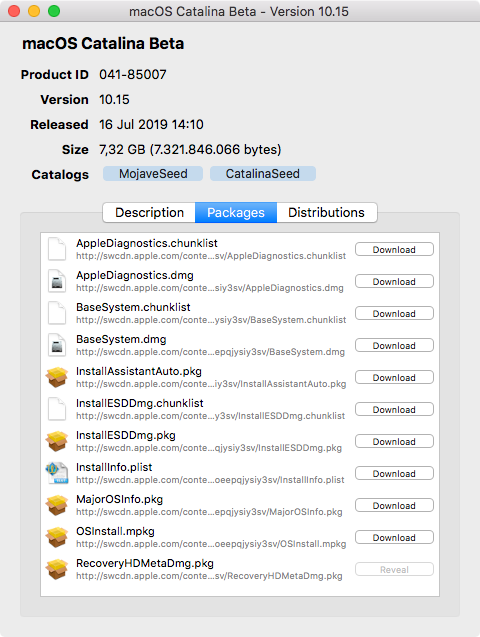Select the Packages tab
Screen dimensions: 480x637
click(x=236, y=212)
